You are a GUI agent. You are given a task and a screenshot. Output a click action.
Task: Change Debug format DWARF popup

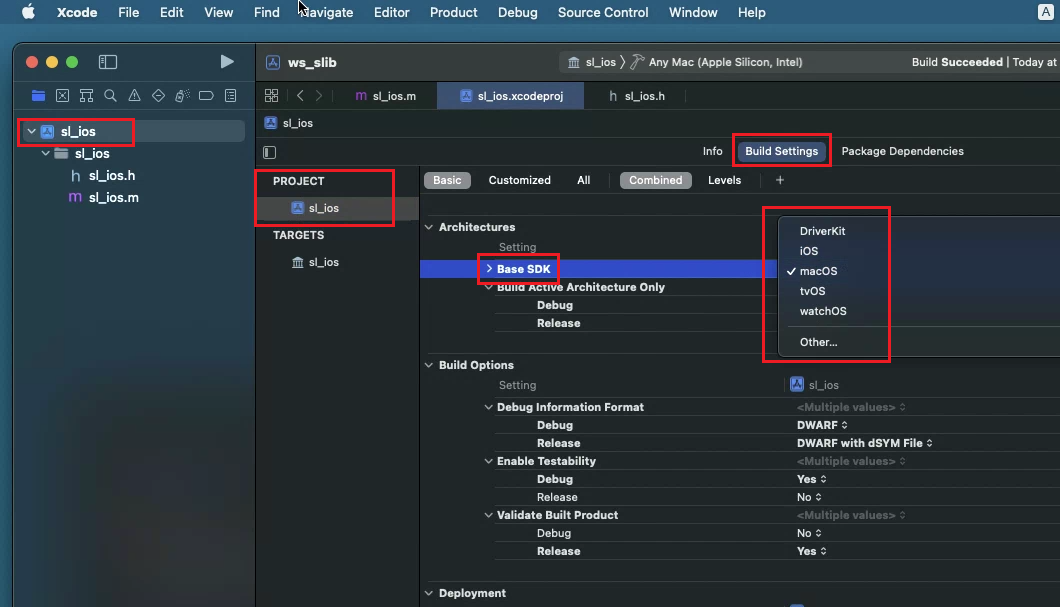pos(822,424)
